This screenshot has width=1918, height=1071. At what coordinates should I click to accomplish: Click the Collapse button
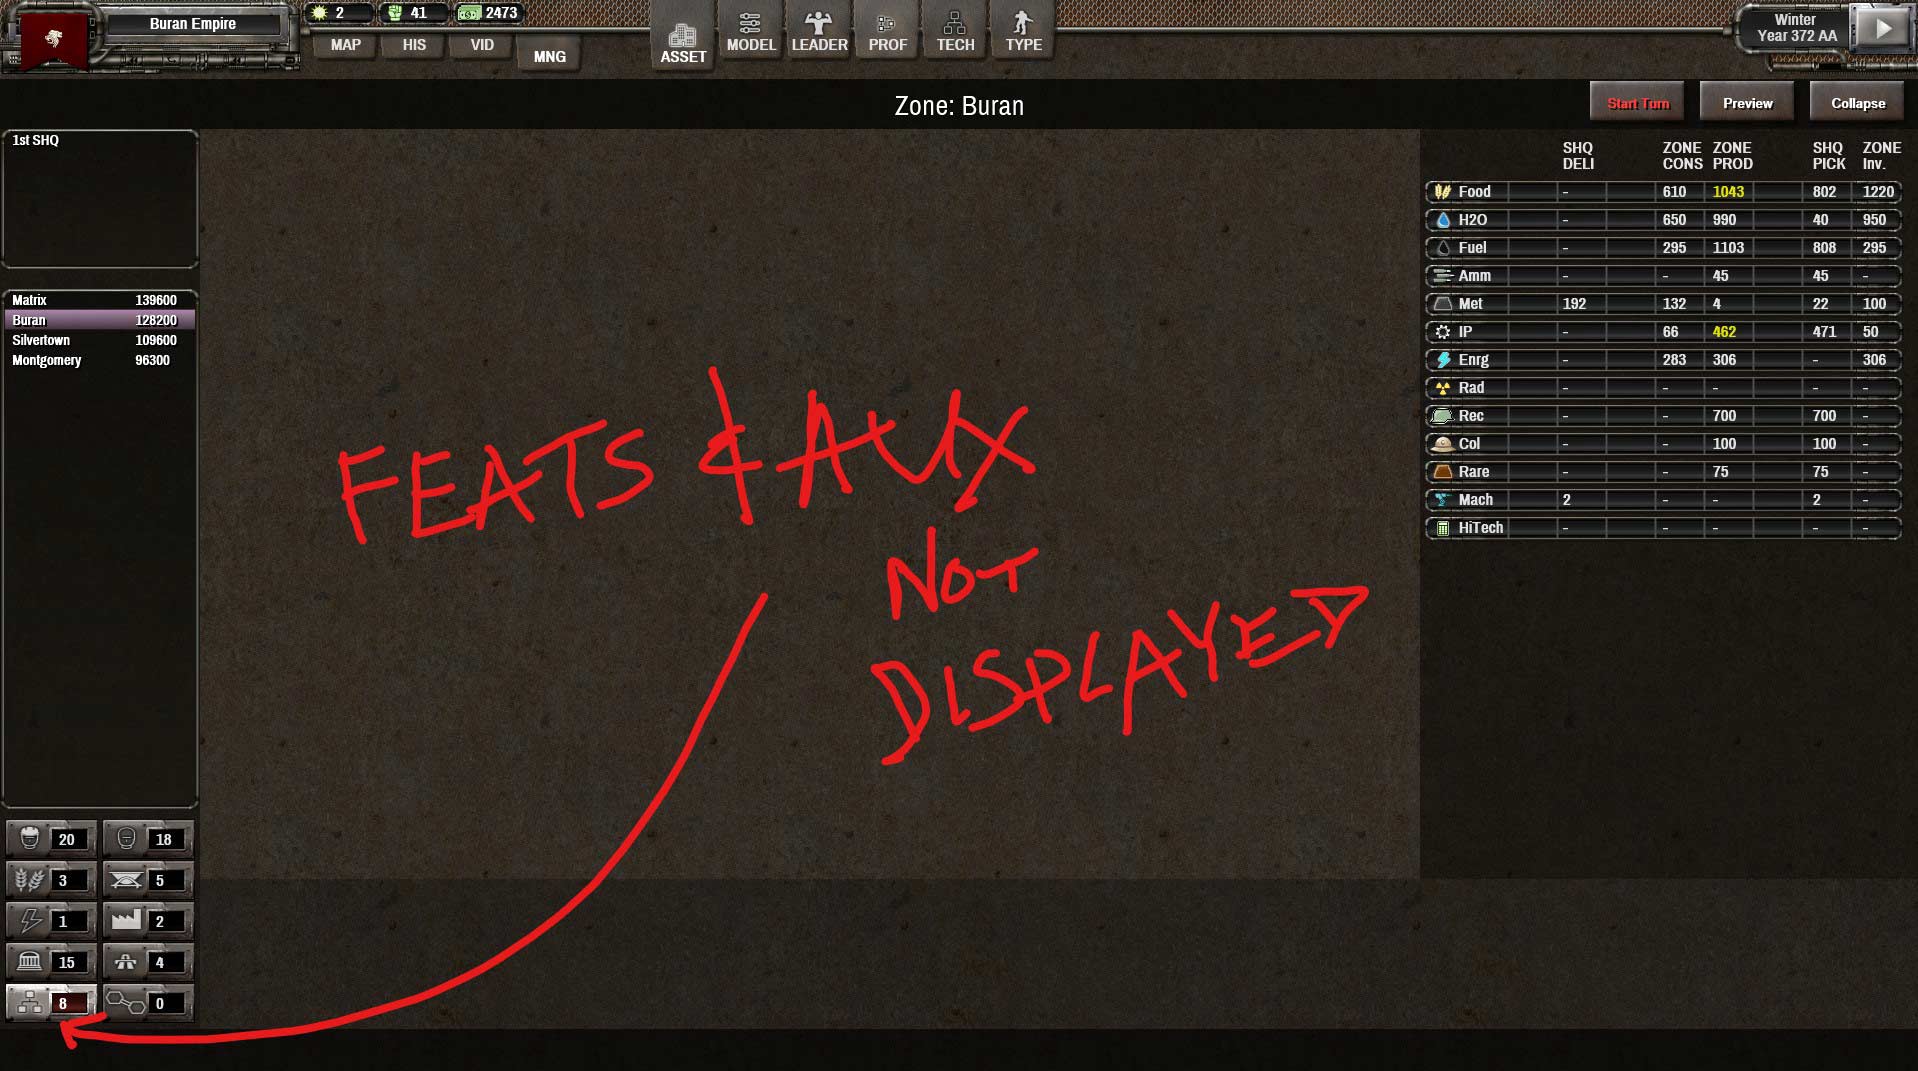1858,103
